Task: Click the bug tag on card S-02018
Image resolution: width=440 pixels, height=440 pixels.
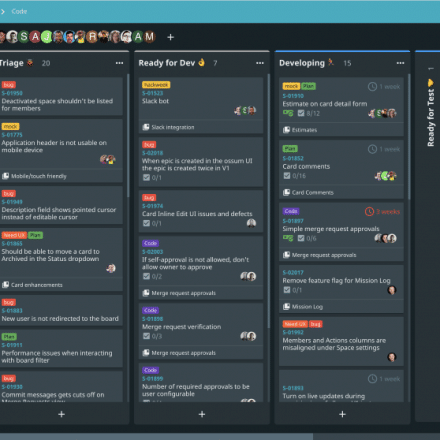Action: click(x=149, y=144)
